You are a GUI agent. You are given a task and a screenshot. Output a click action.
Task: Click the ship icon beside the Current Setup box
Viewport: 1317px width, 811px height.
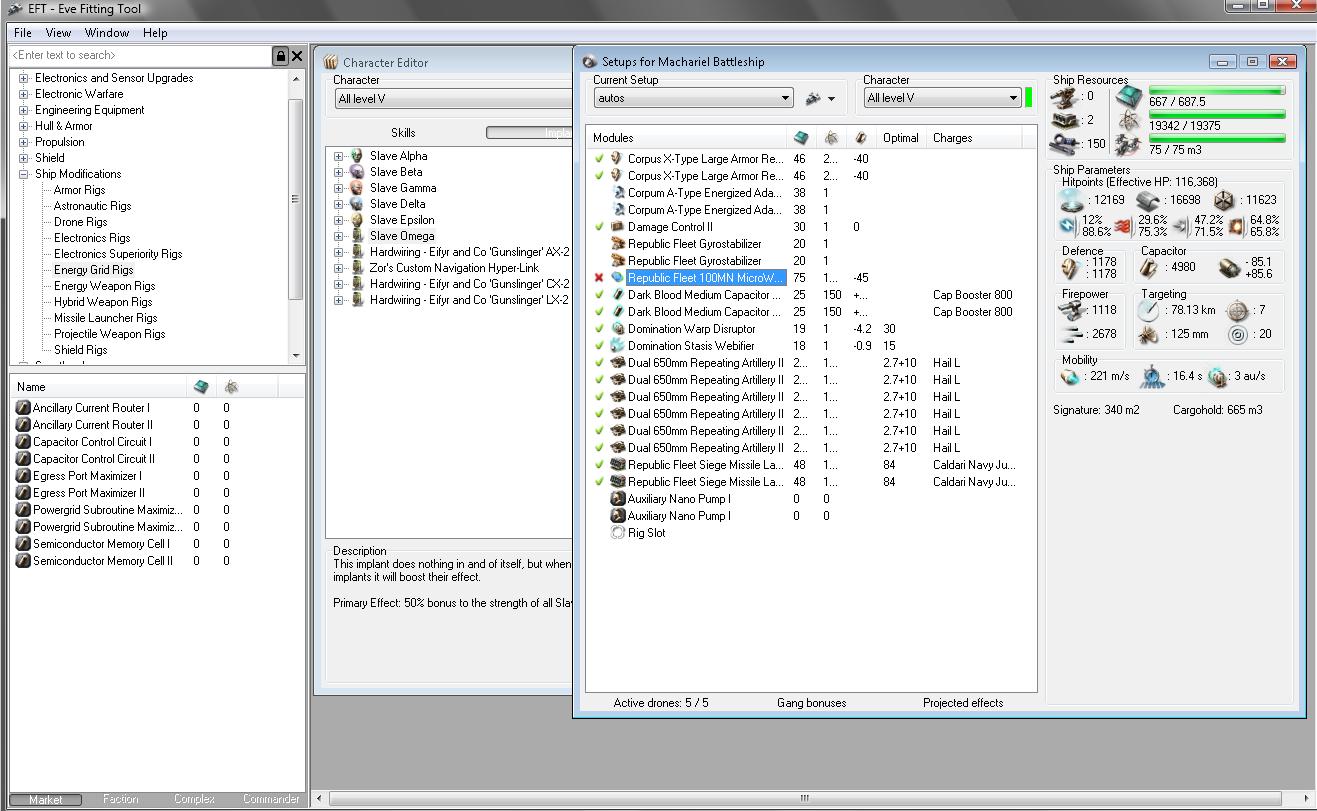click(813, 98)
